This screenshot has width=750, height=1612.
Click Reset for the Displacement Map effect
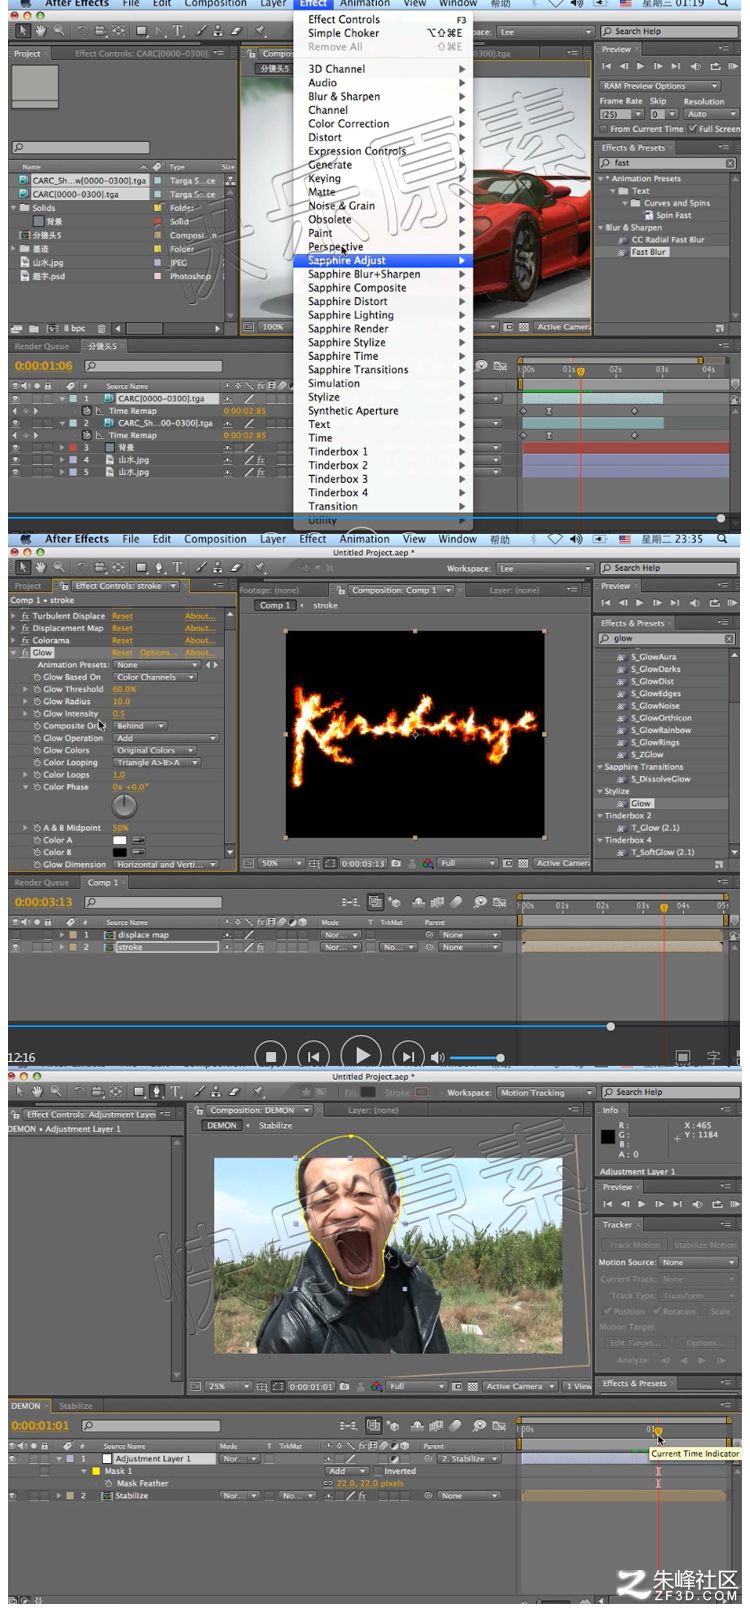122,628
